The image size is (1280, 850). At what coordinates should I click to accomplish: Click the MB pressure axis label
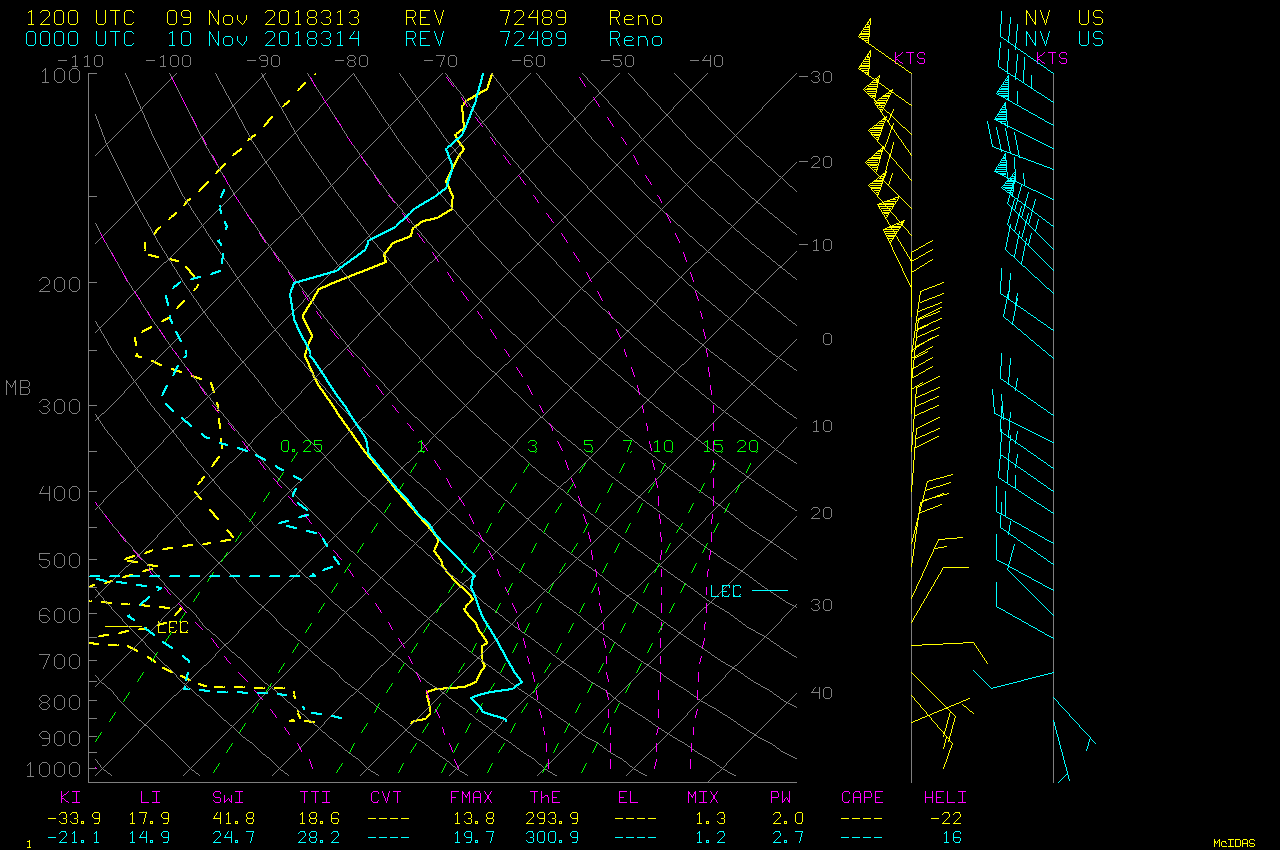(18, 388)
